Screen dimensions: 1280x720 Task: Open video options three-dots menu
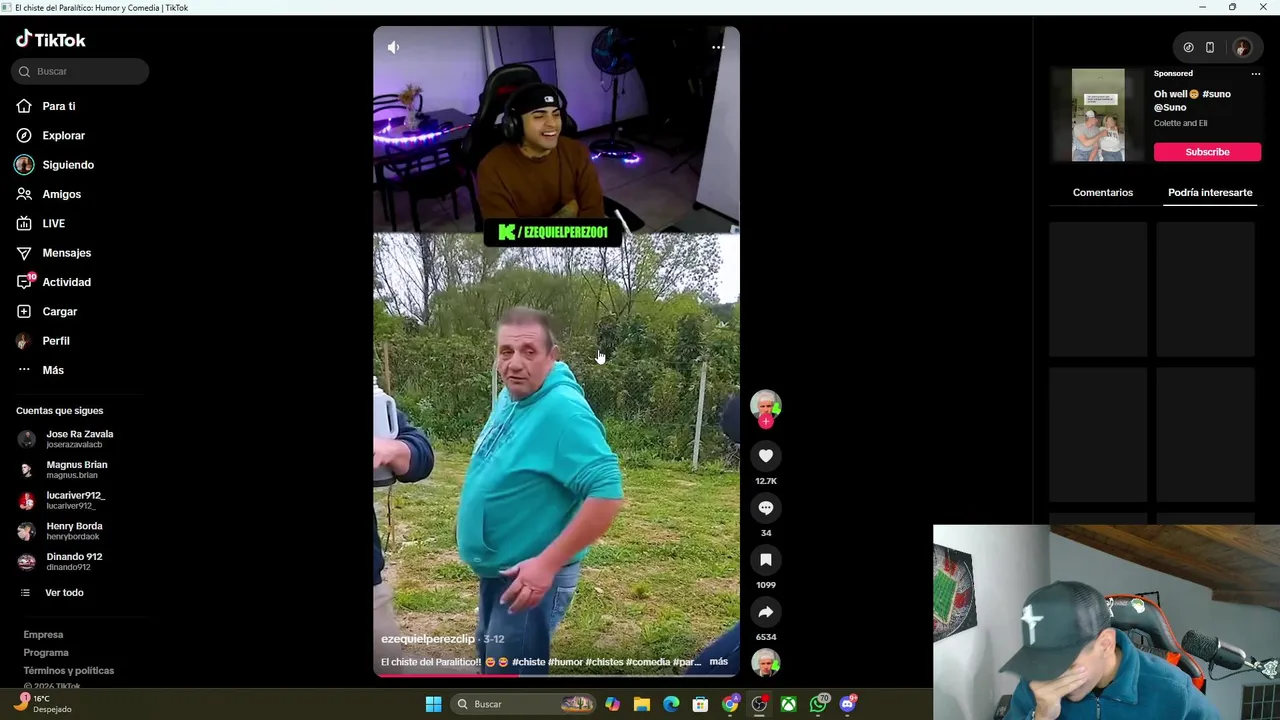(x=718, y=47)
